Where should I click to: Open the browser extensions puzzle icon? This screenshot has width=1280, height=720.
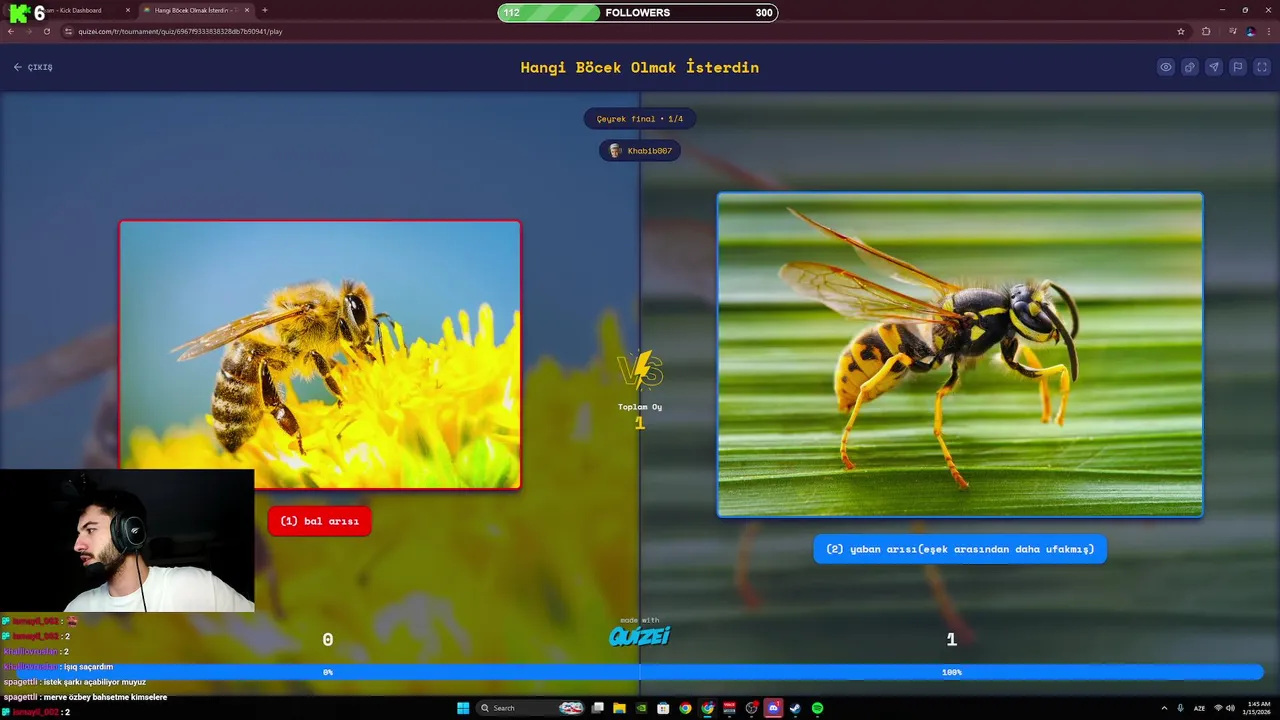pos(1206,31)
